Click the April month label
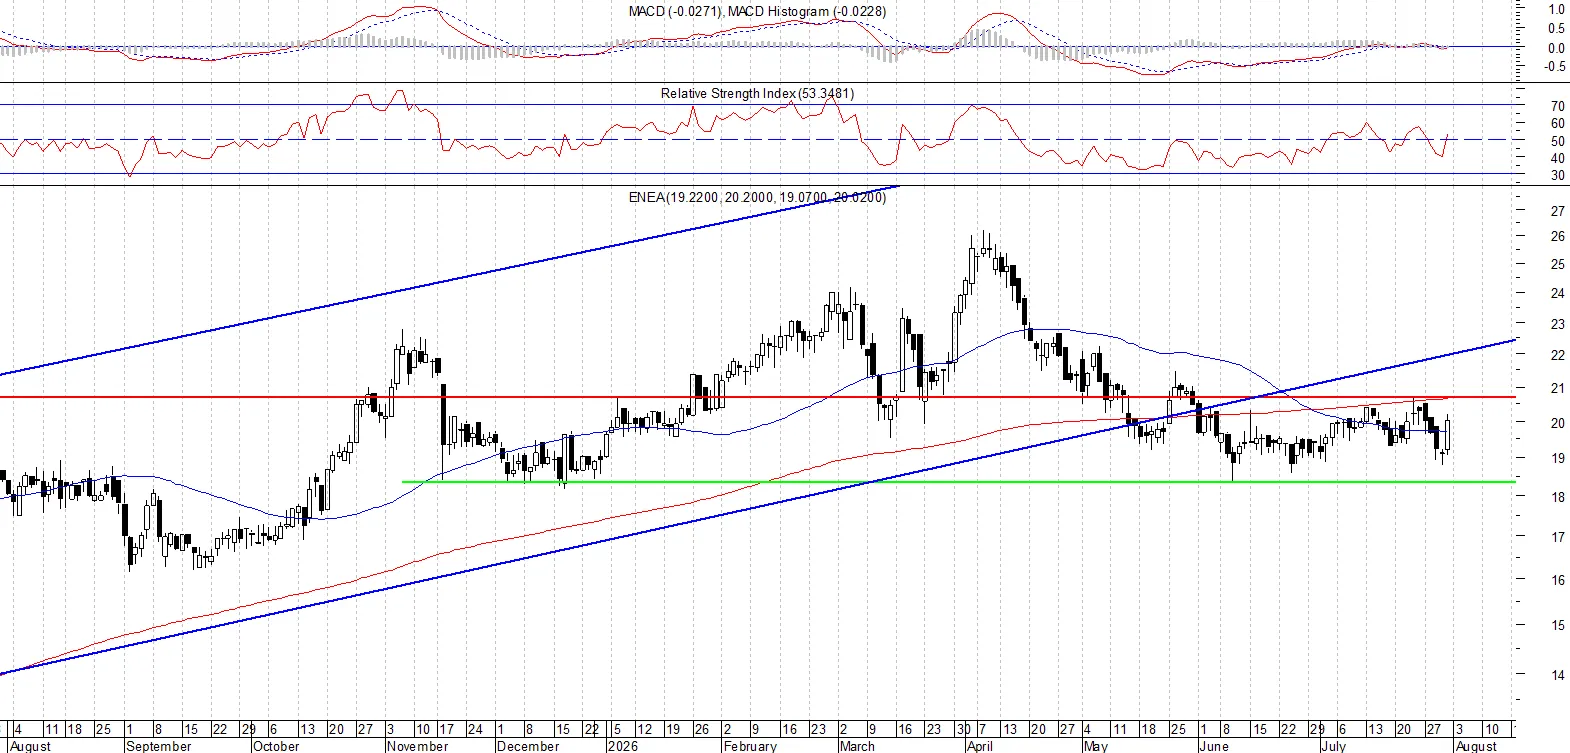 (980, 746)
